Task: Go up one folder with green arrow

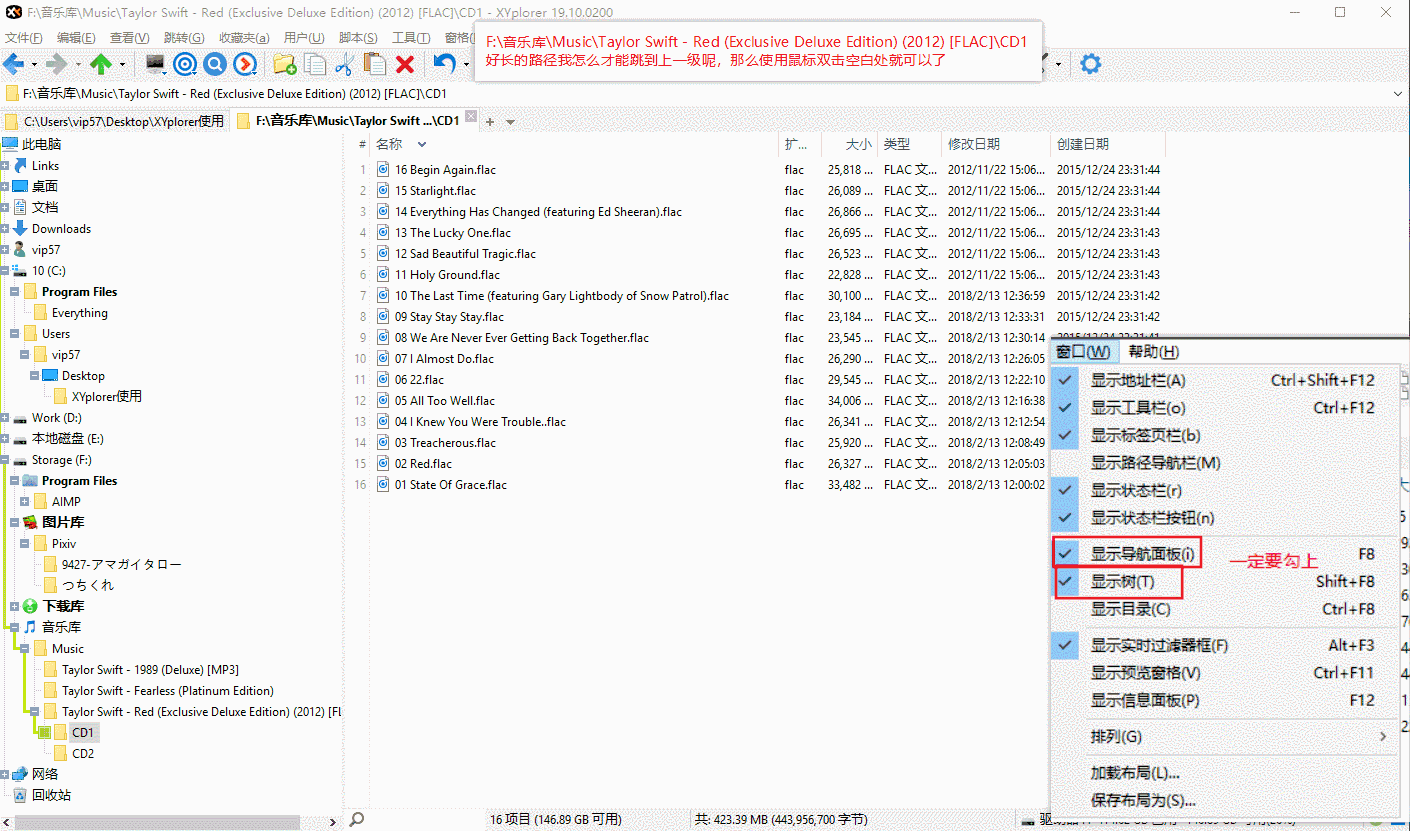Action: (x=100, y=65)
